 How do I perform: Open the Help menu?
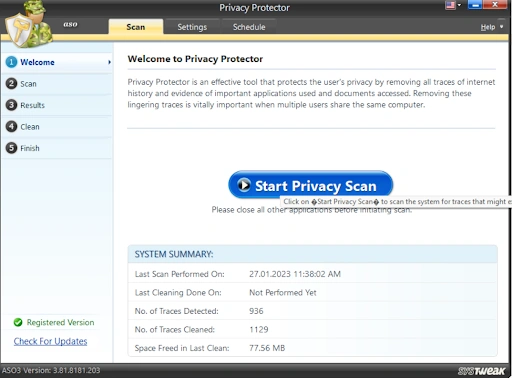point(488,27)
